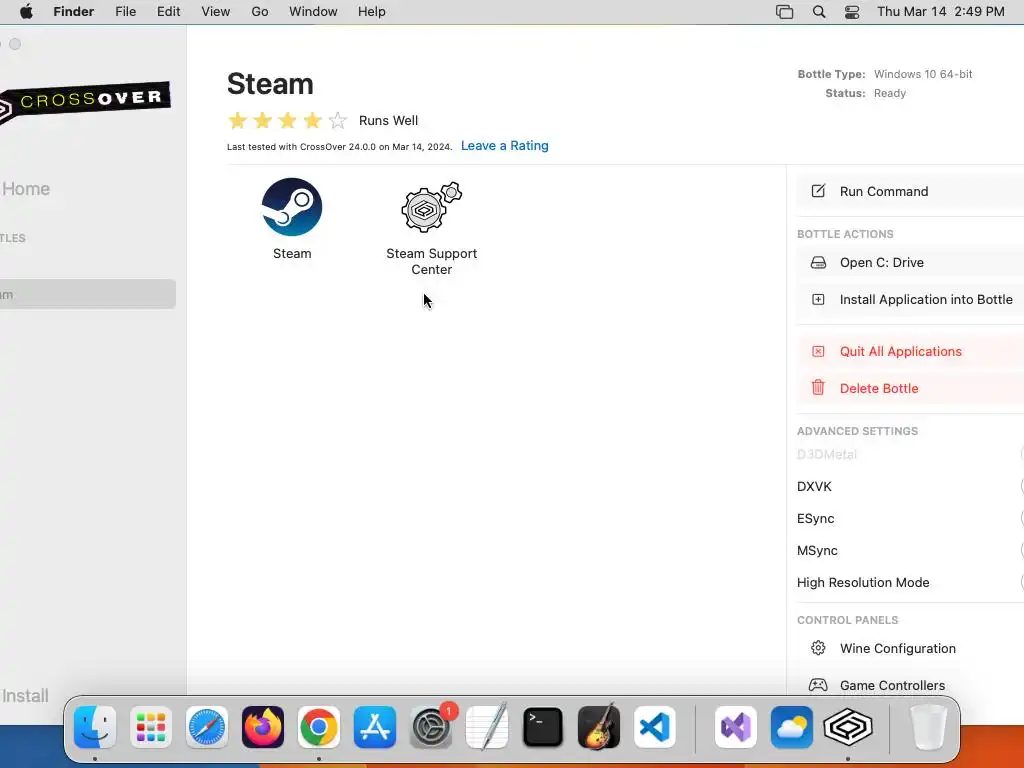Open the Apple menu
1024x768 pixels.
coord(26,12)
